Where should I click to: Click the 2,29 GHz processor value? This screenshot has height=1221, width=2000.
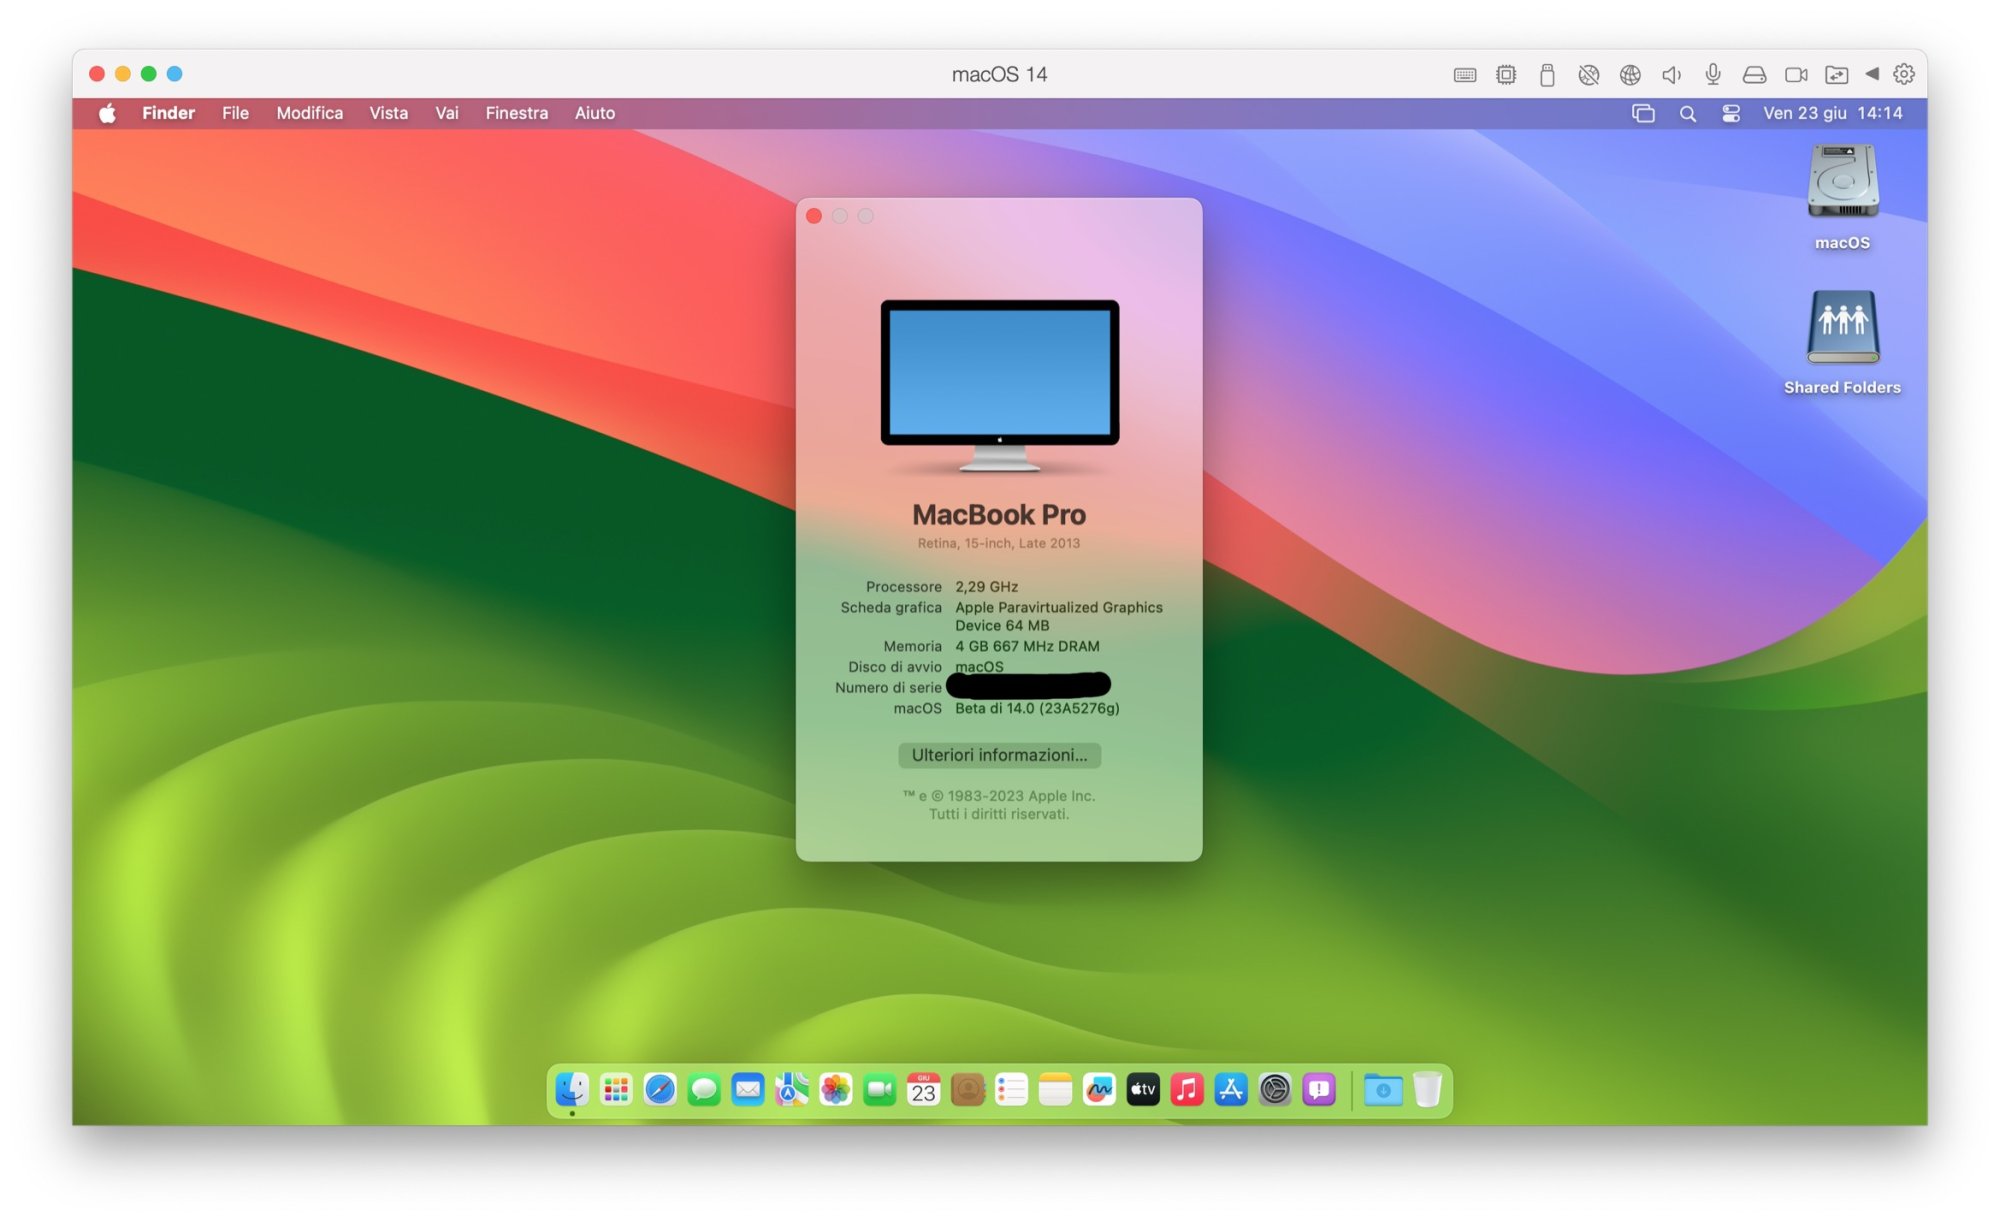(987, 587)
